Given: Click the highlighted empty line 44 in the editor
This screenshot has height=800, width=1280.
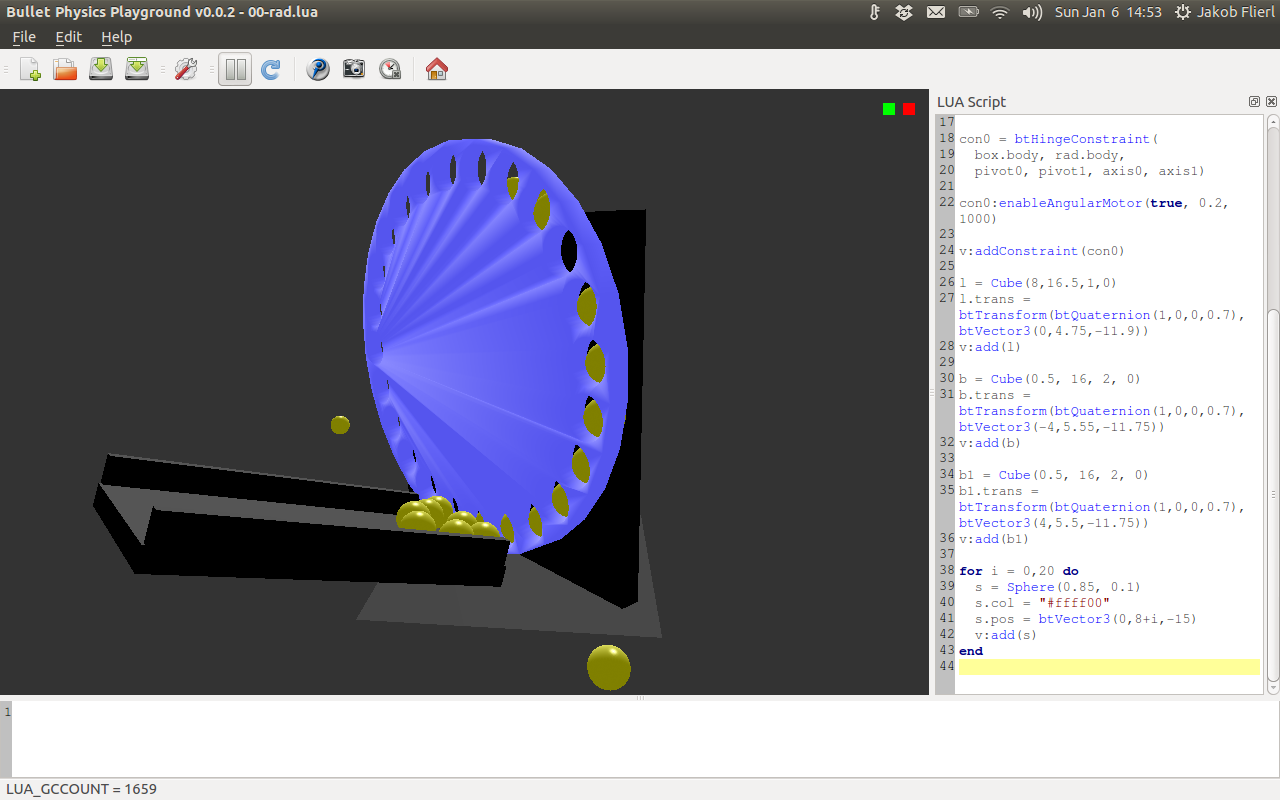Looking at the screenshot, I should tap(1108, 667).
